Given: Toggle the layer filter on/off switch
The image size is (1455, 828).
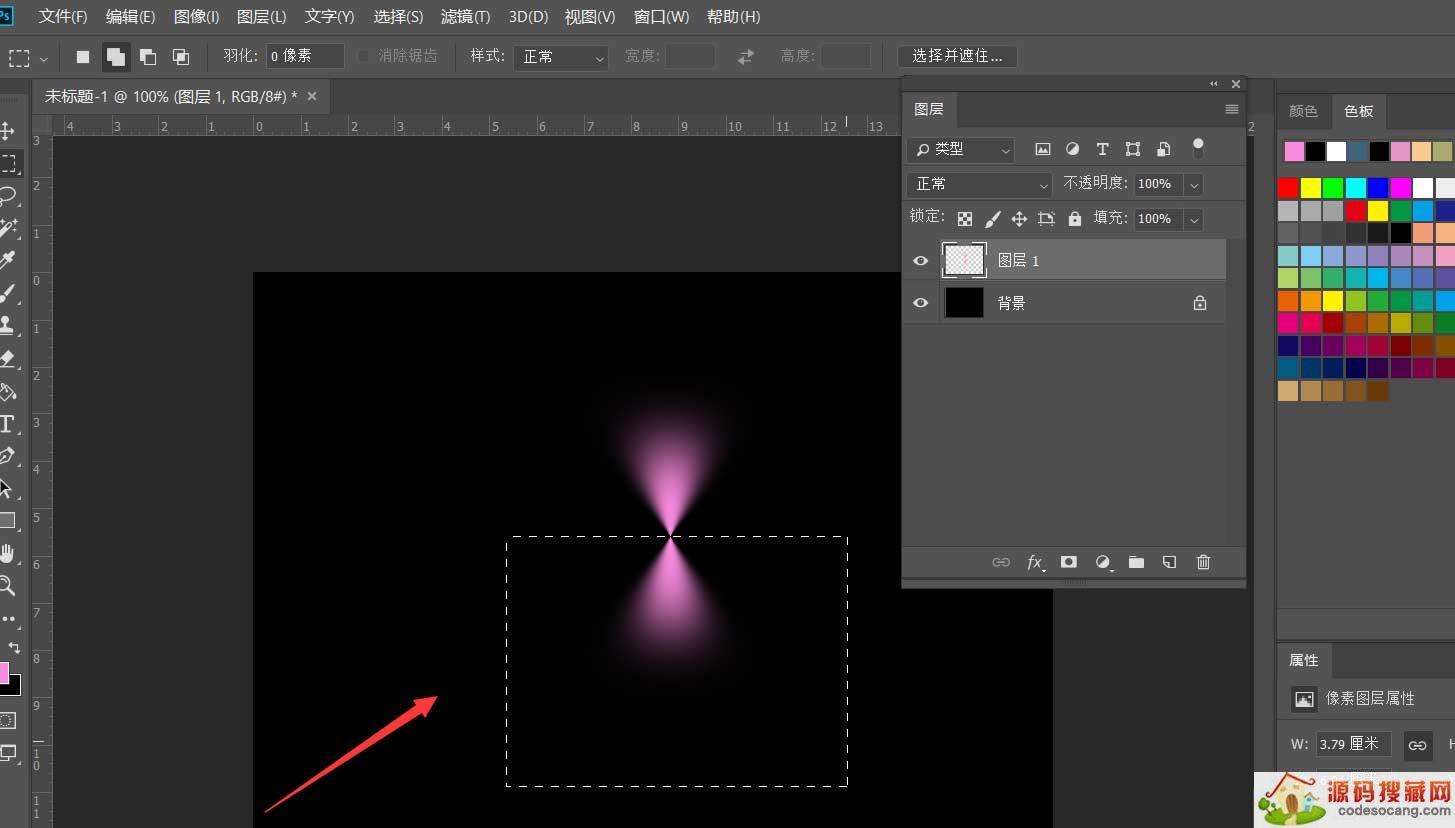Looking at the screenshot, I should tap(1198, 148).
